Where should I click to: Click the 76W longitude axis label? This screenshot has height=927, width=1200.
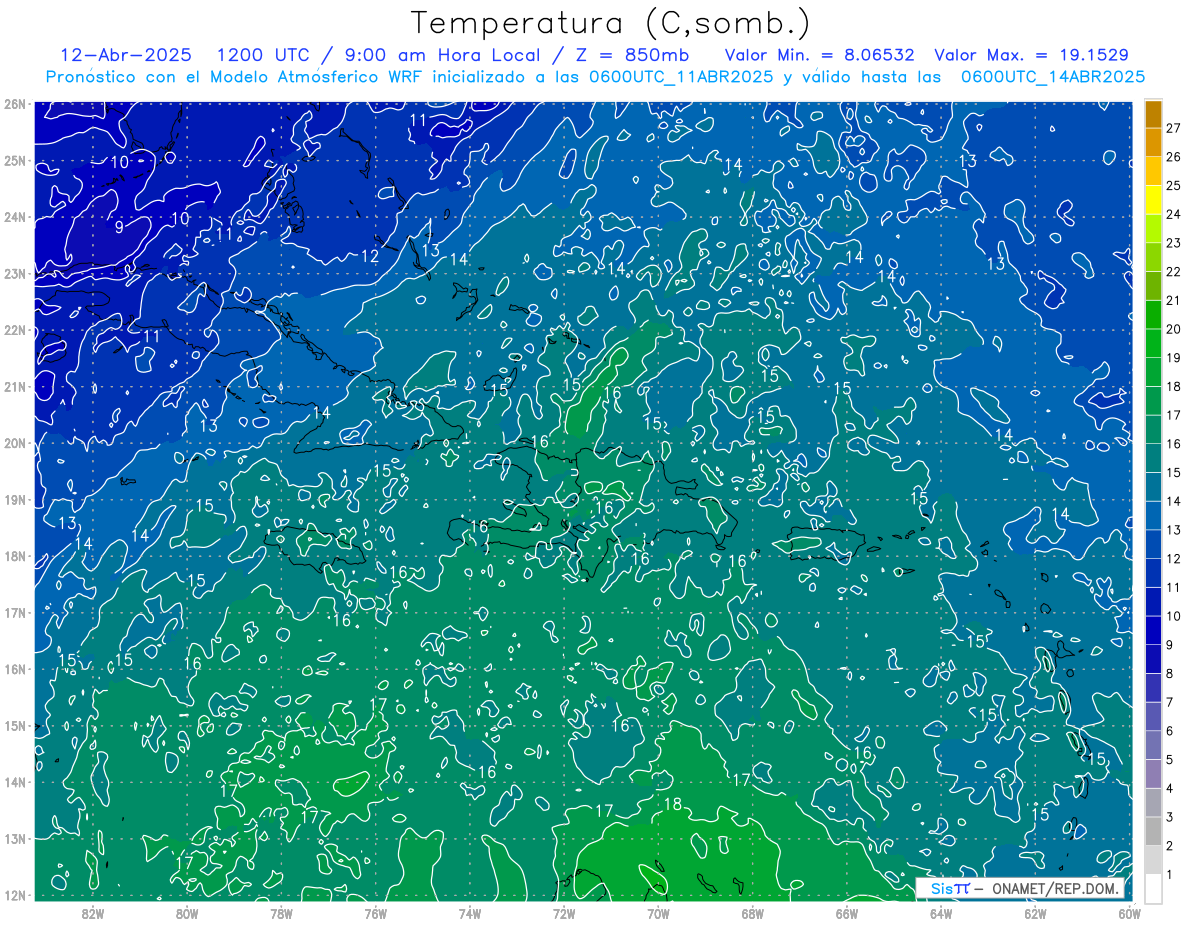pos(375,913)
